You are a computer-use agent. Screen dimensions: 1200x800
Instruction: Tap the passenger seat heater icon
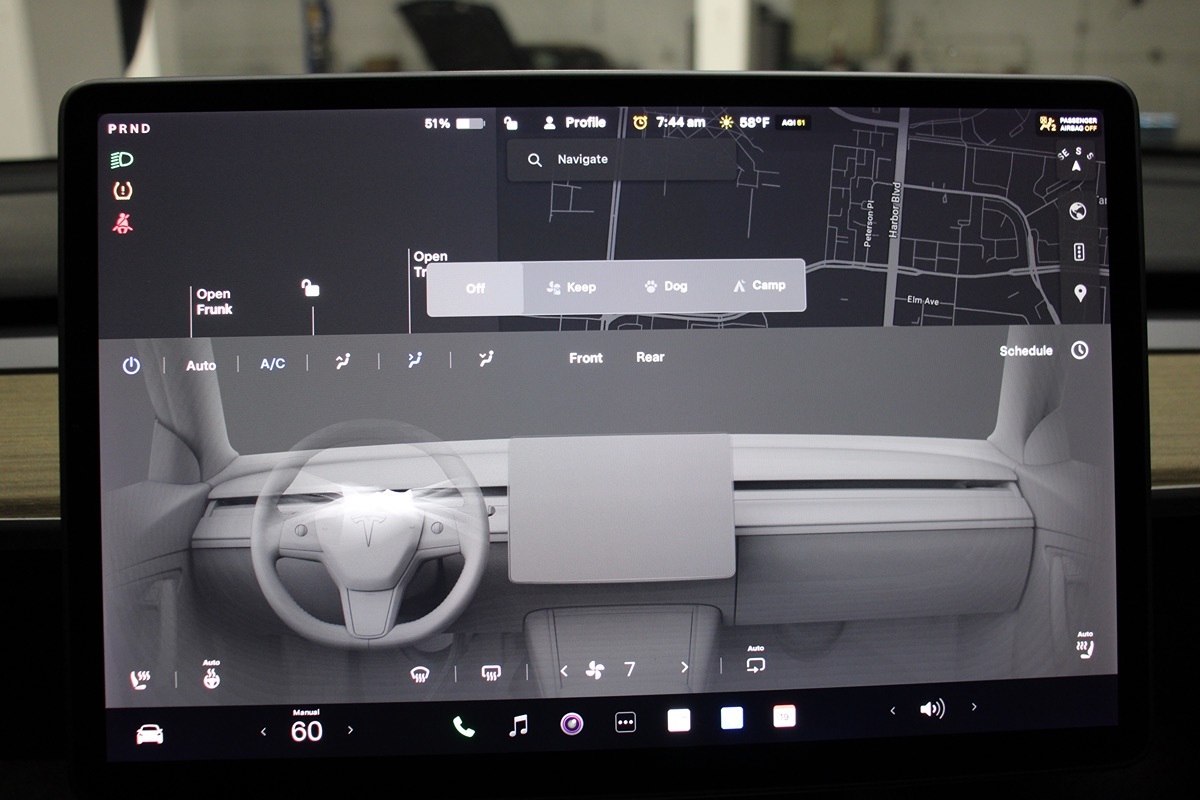click(1085, 648)
